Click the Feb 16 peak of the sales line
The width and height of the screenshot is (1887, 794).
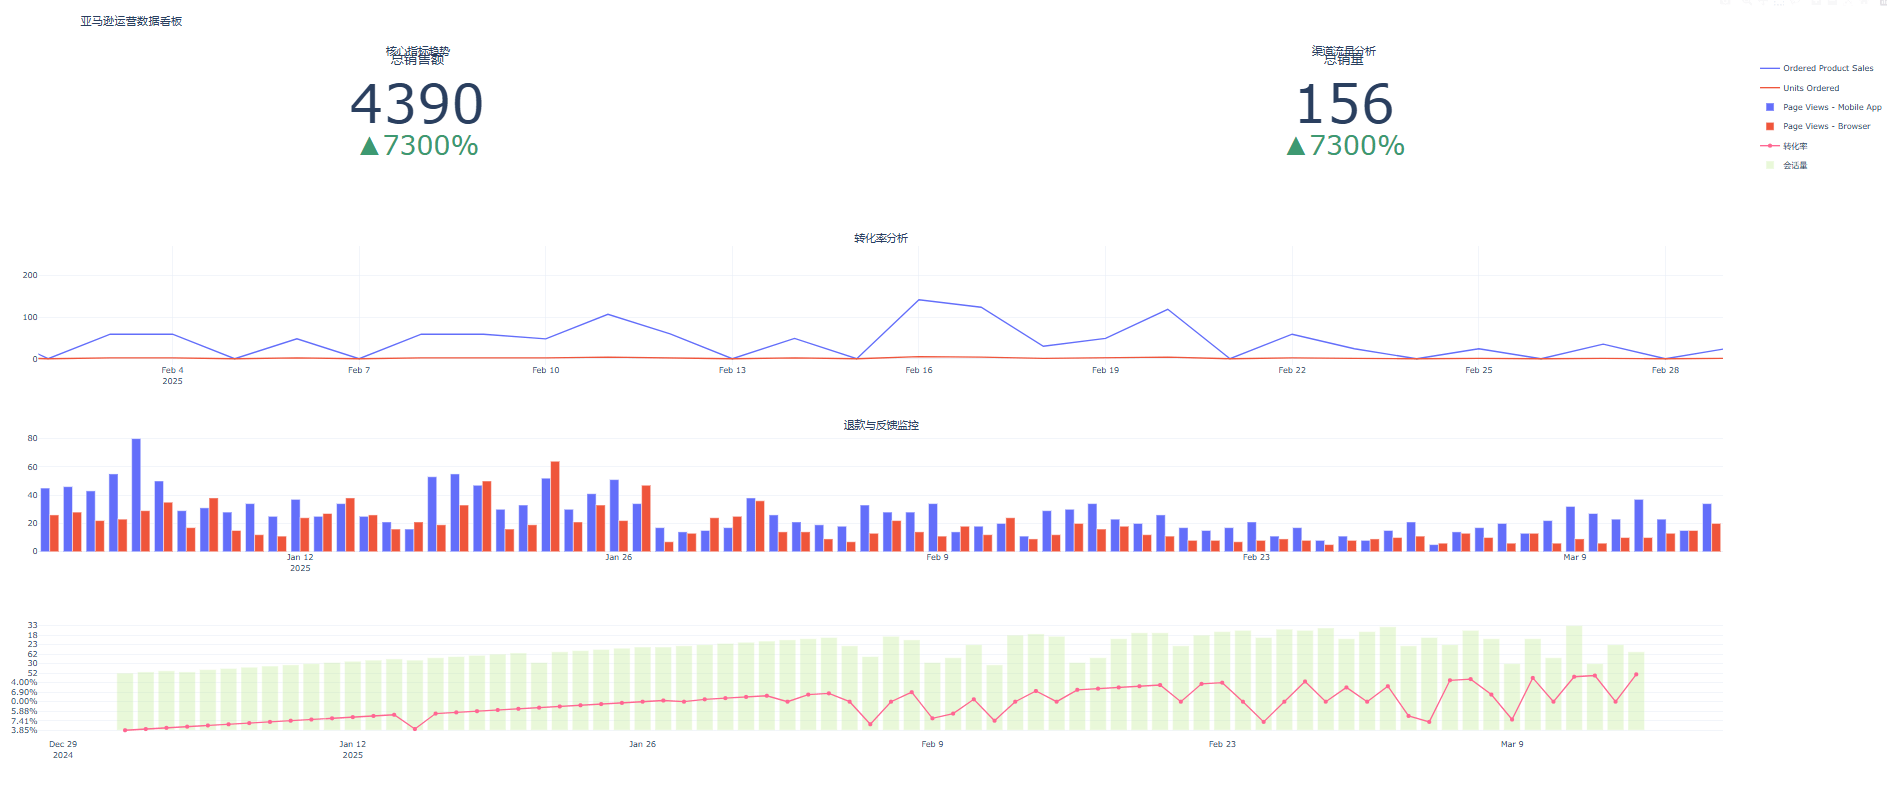pyautogui.click(x=919, y=300)
